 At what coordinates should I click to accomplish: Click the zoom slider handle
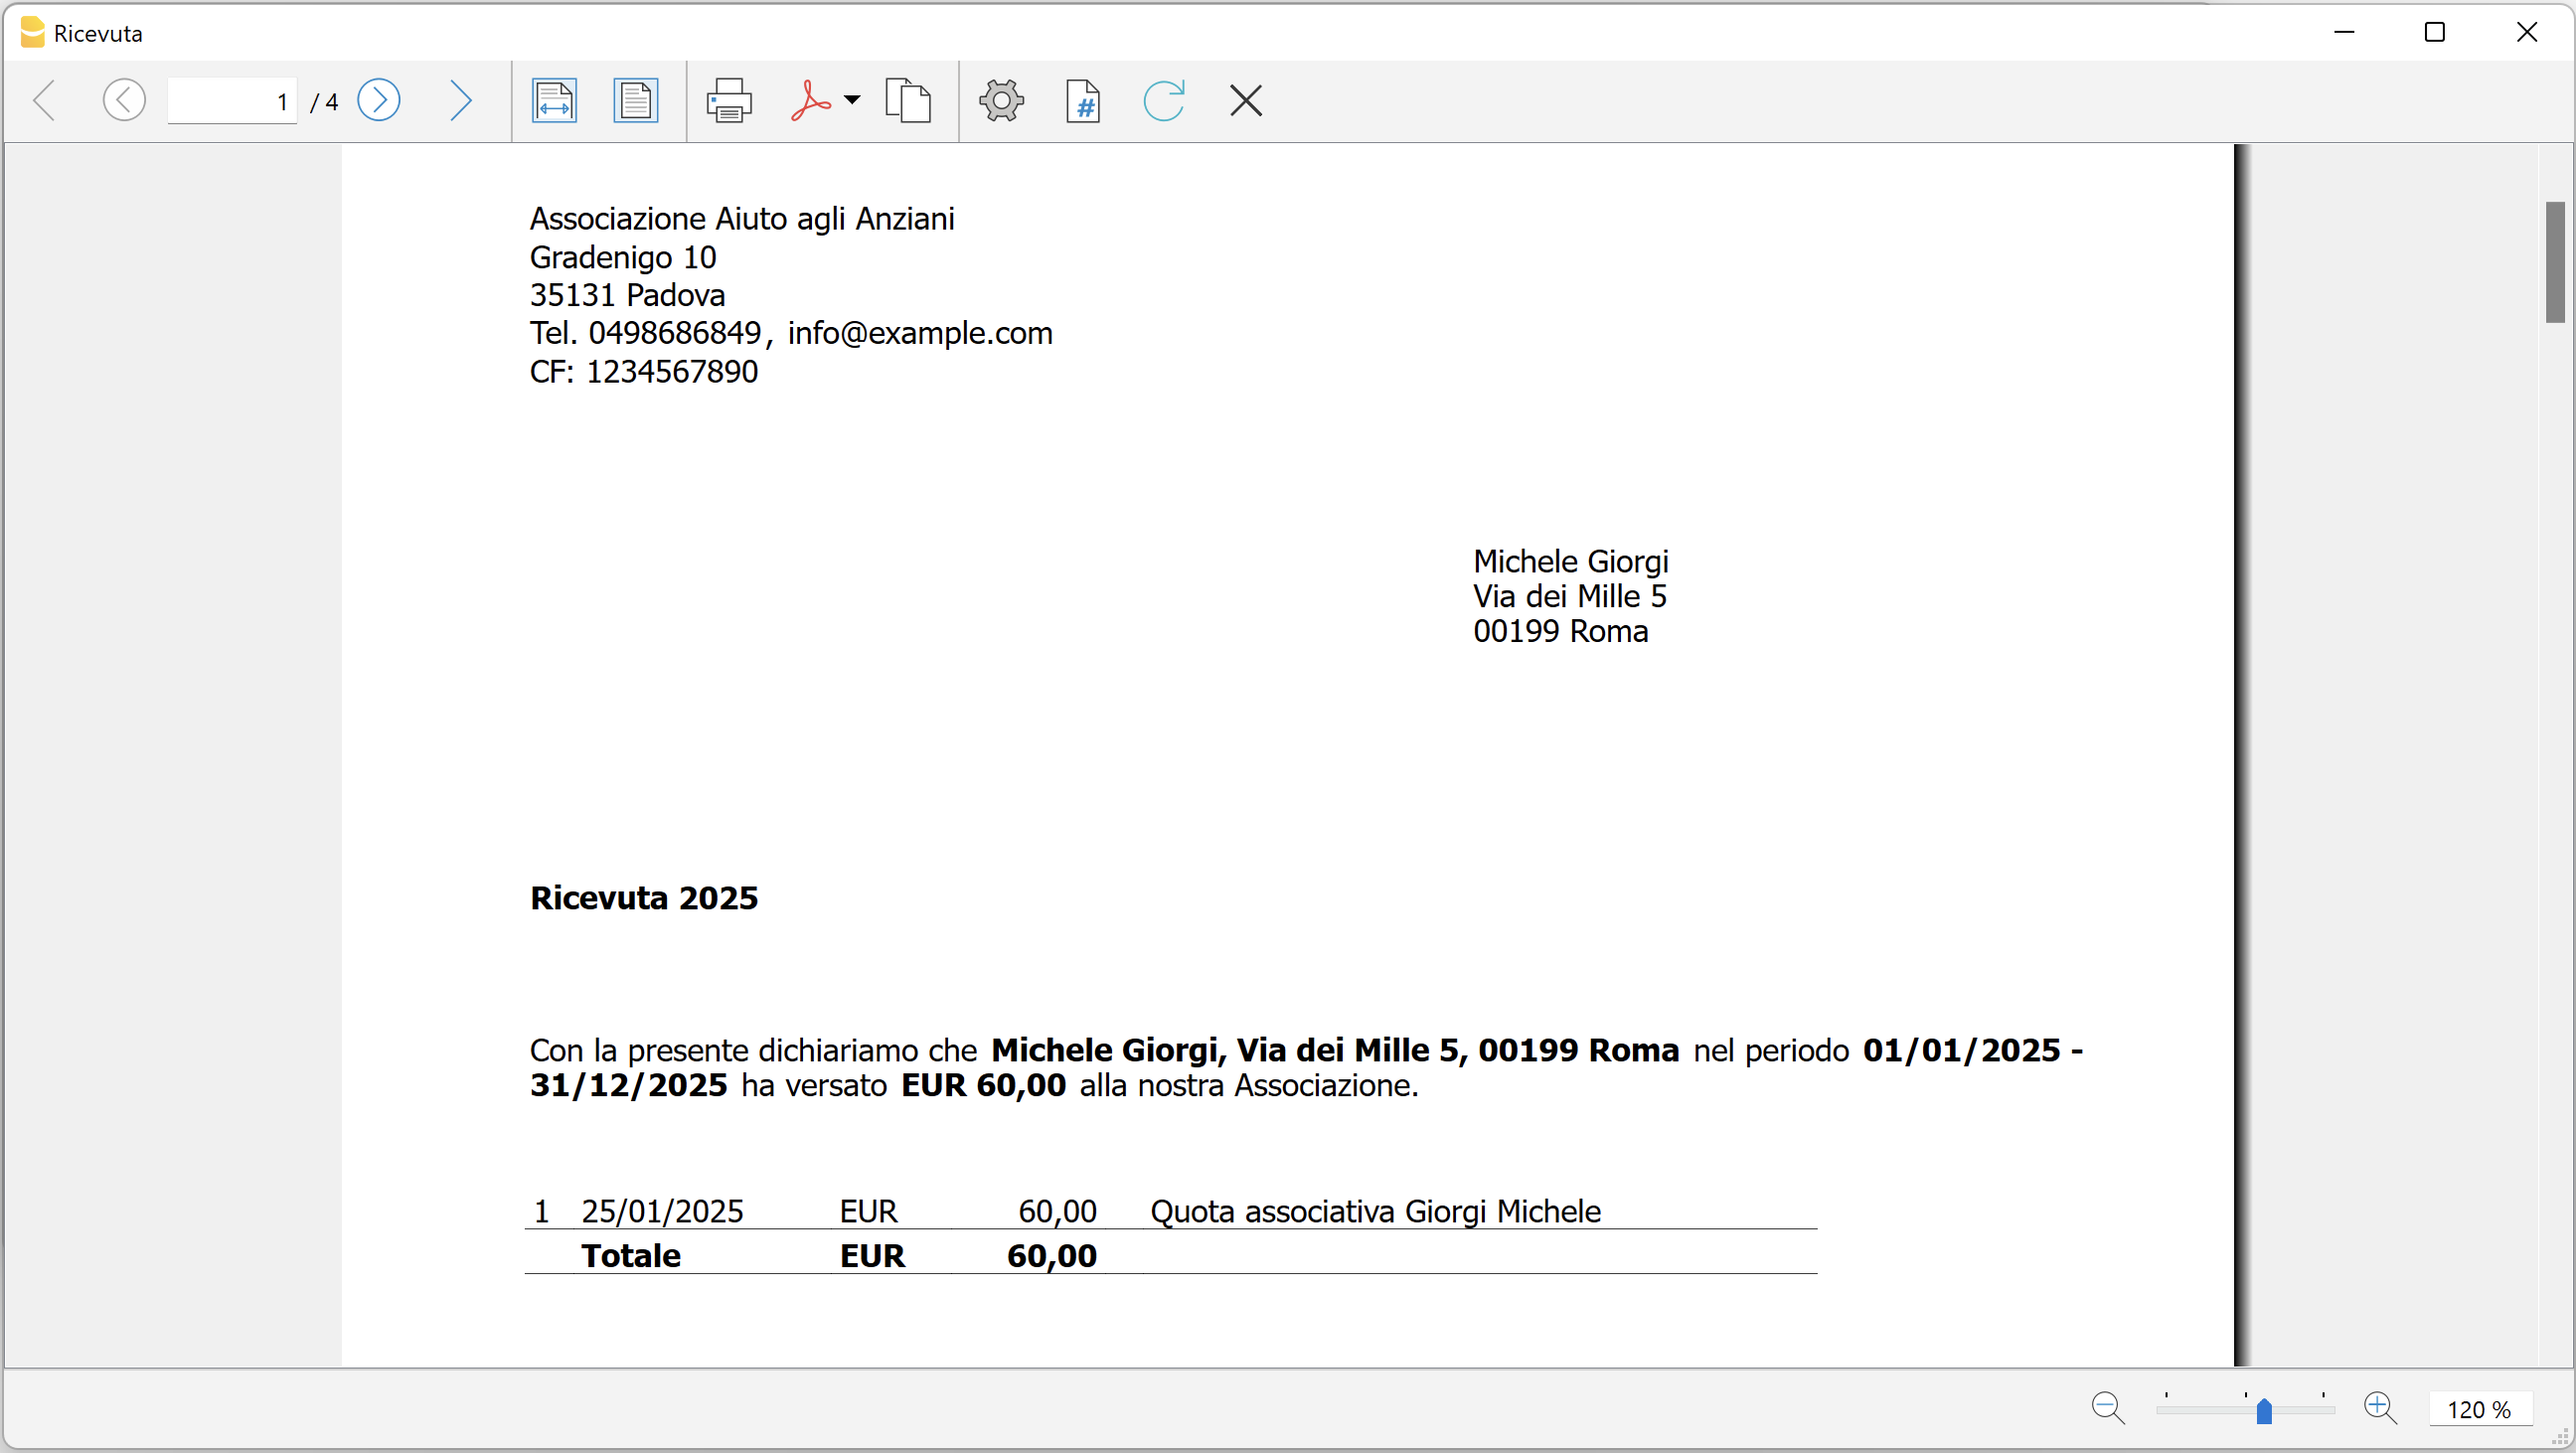(2264, 1410)
